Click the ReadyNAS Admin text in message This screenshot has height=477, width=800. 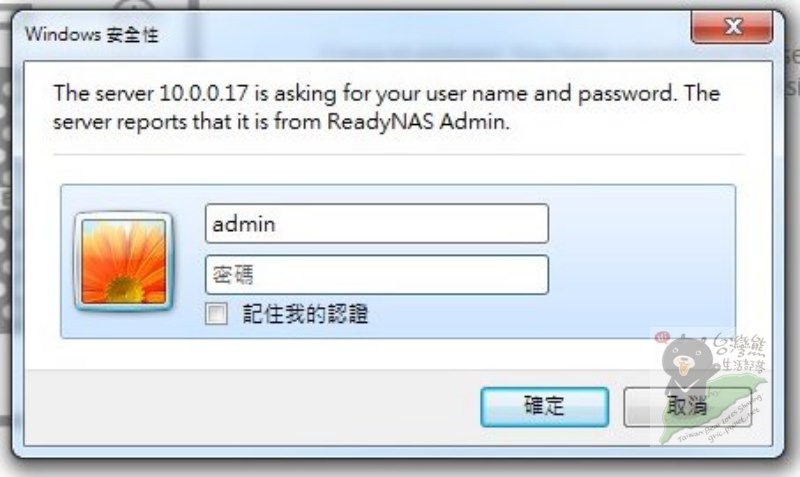(418, 122)
